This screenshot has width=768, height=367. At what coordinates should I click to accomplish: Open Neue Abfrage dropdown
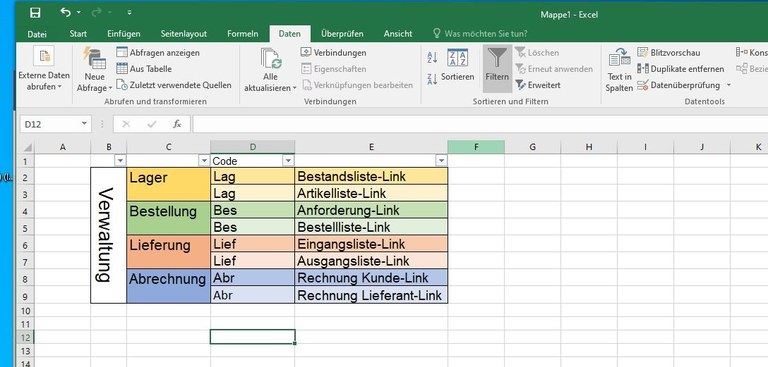pyautogui.click(x=95, y=70)
